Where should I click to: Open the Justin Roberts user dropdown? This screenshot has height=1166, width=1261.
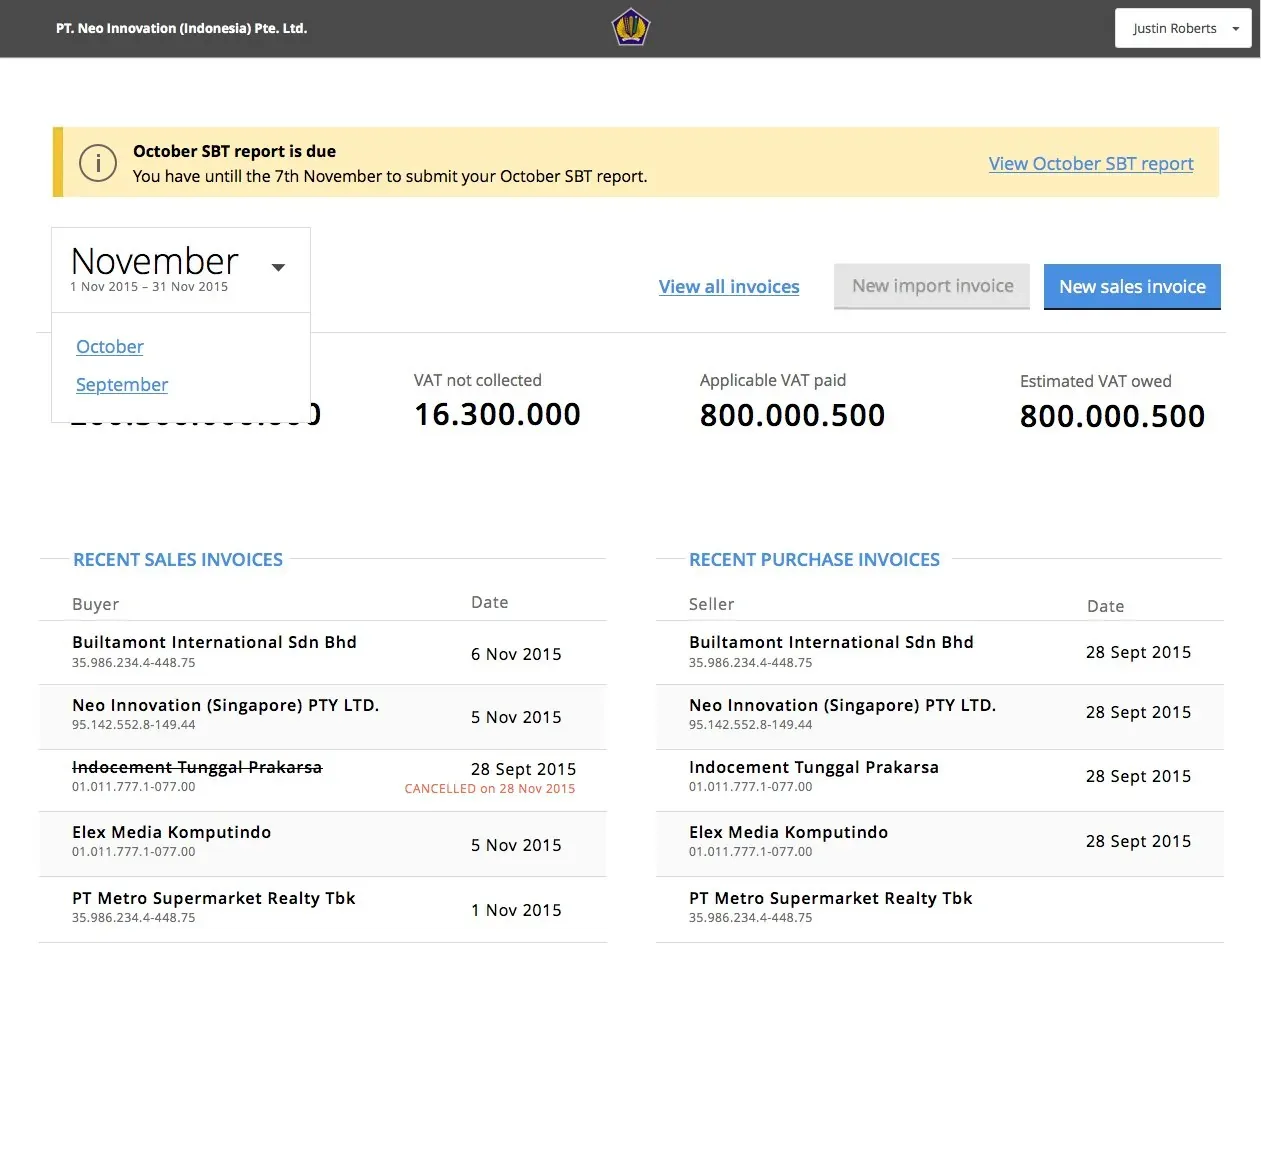pos(1183,28)
